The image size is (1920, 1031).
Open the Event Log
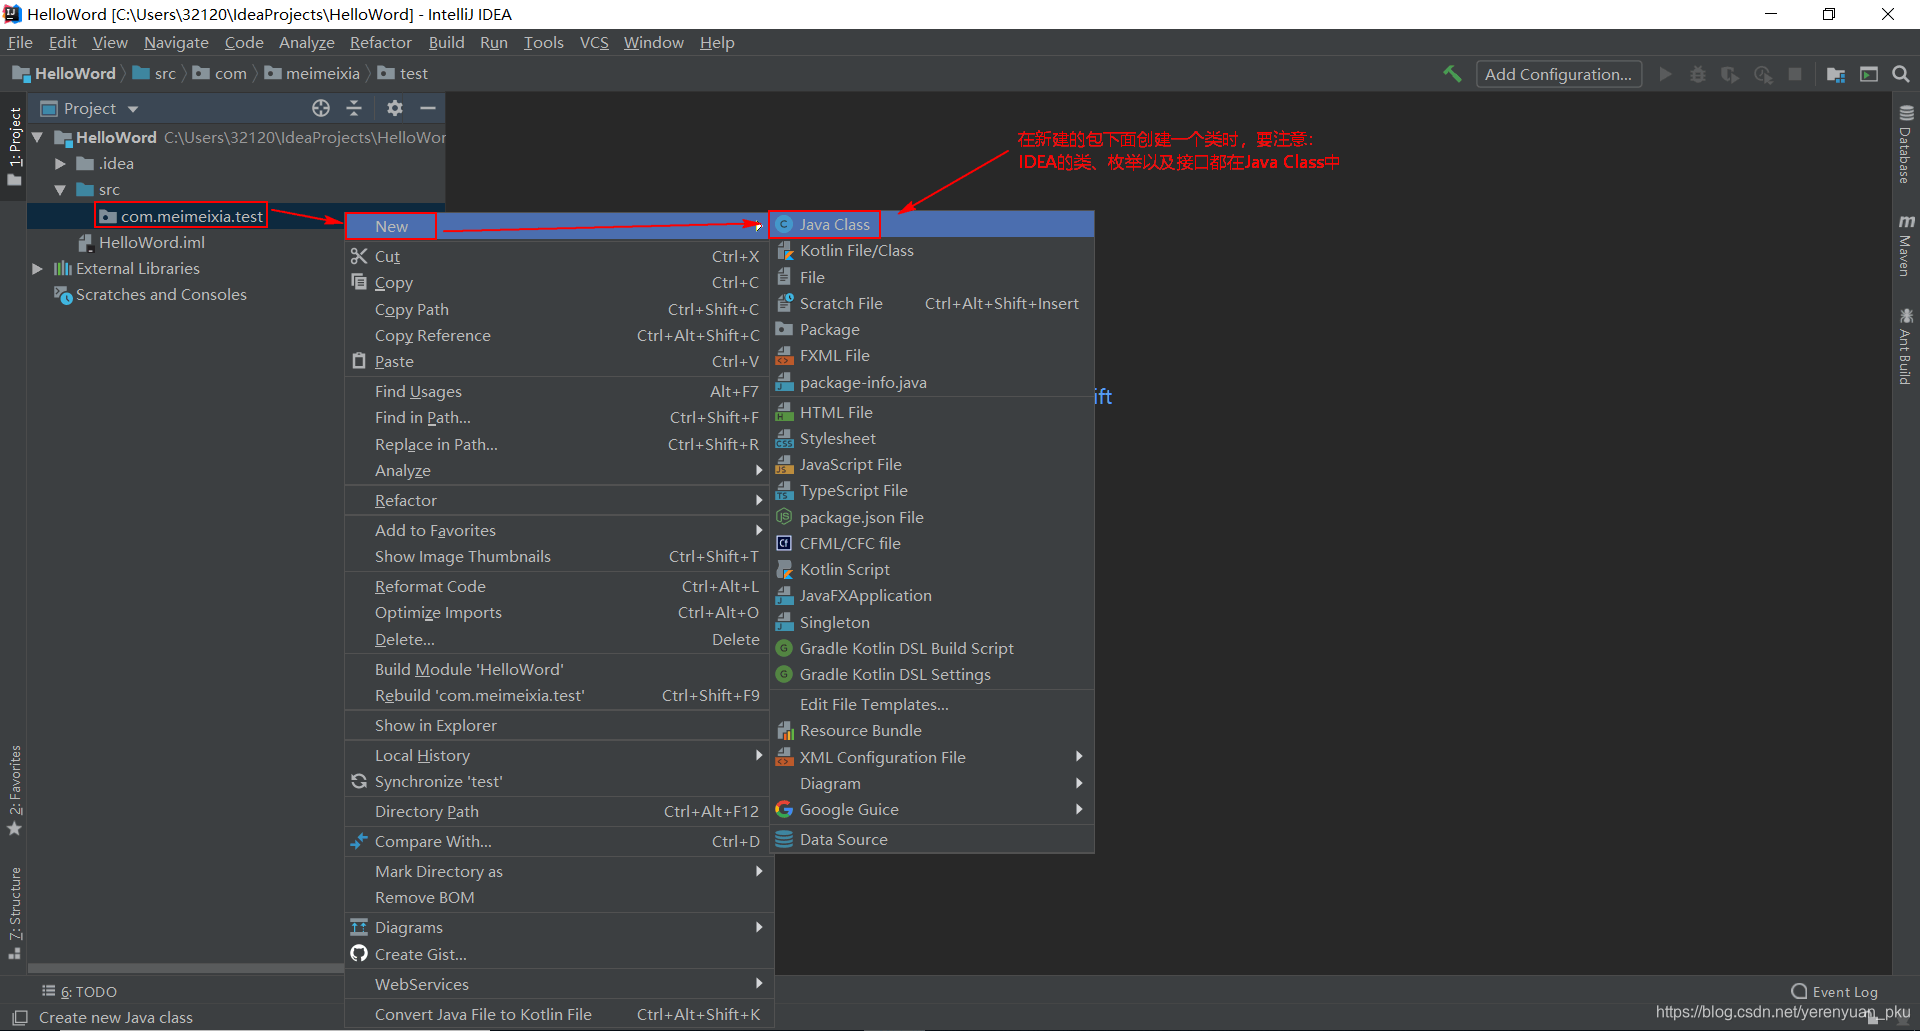click(1834, 992)
